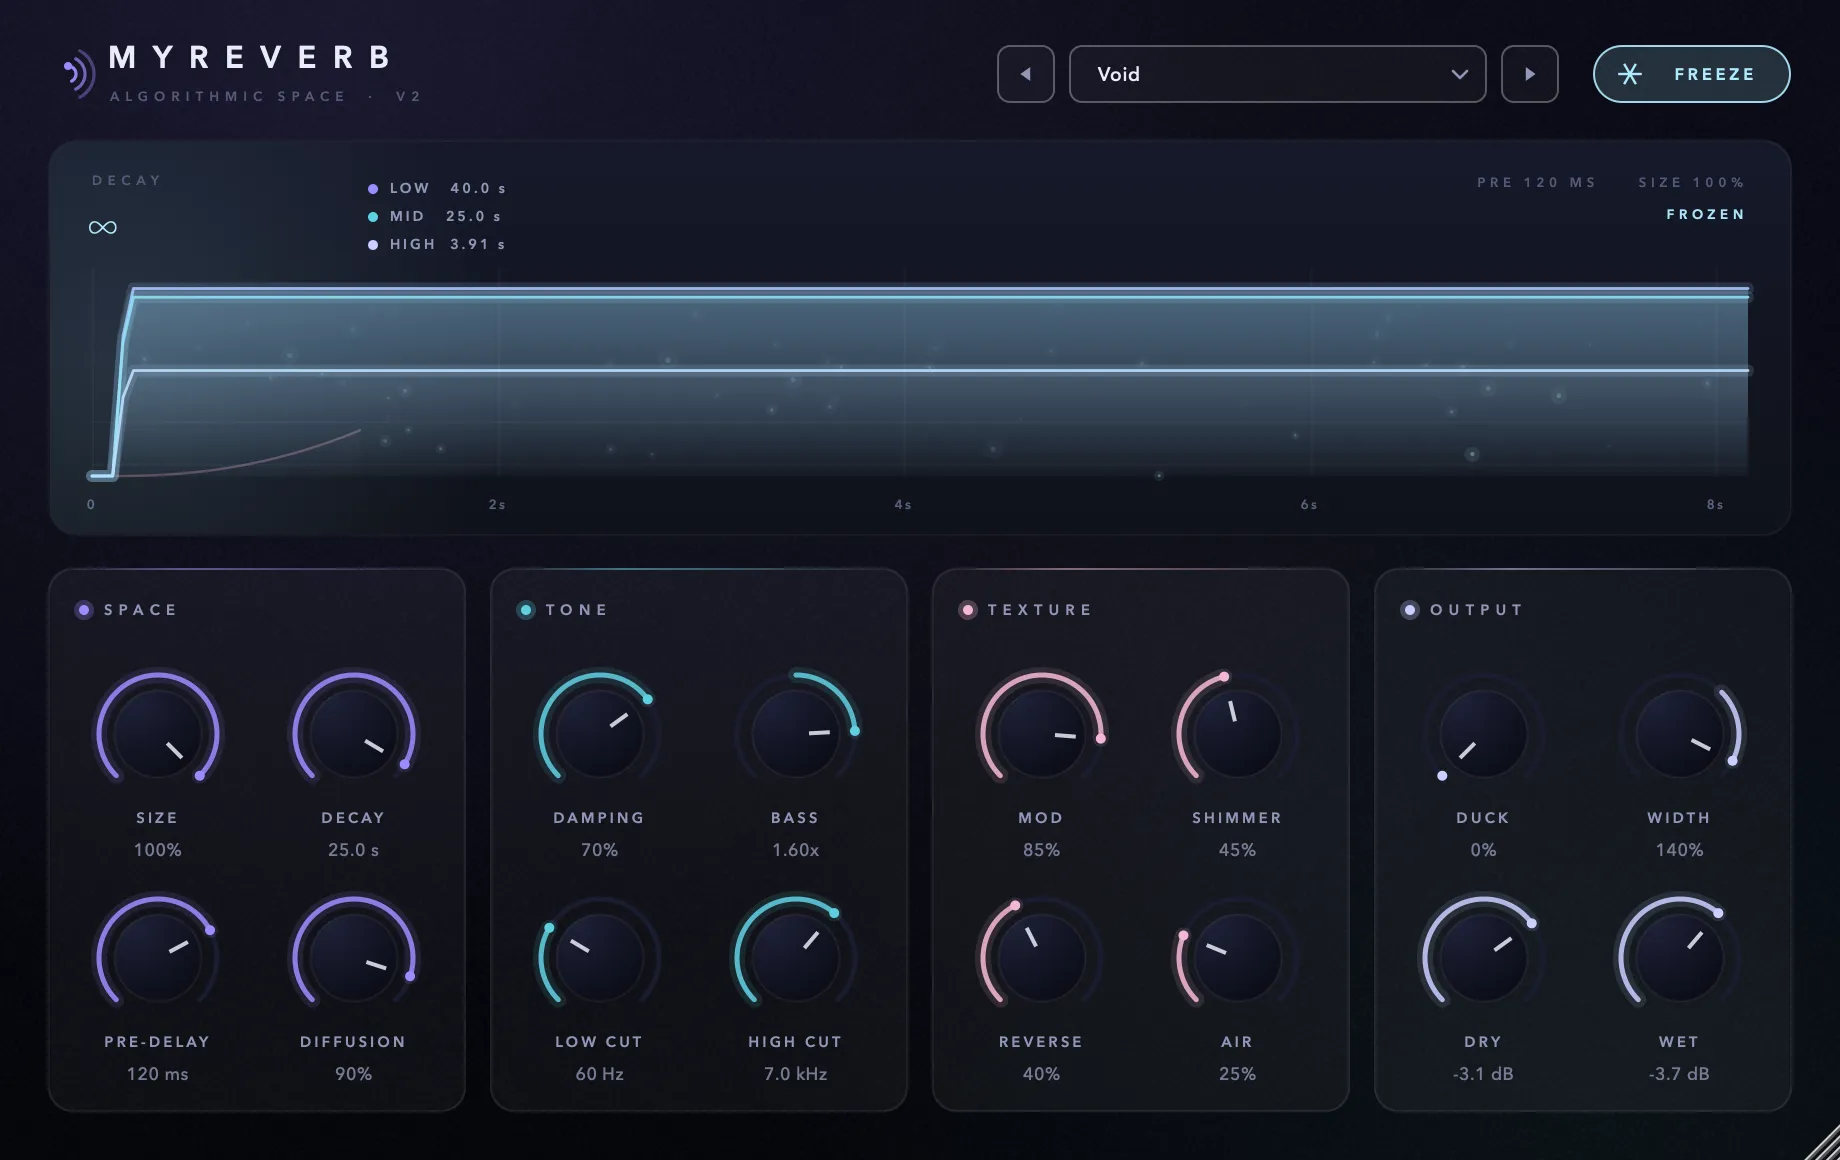
Task: Click the 140% width value
Action: 1679,850
